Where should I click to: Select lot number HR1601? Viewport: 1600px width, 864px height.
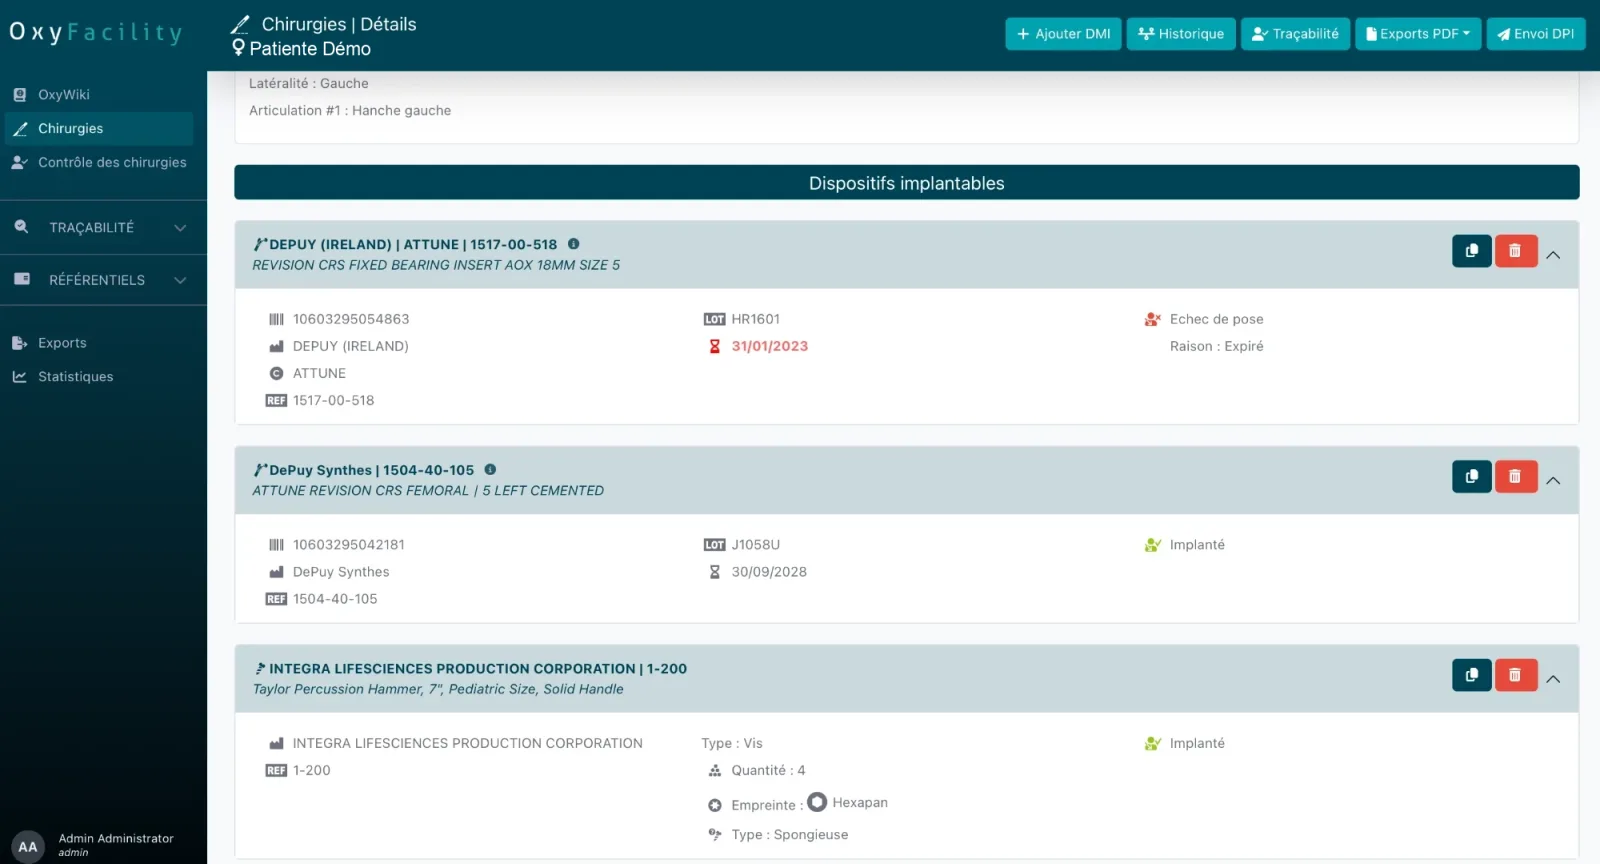point(755,319)
